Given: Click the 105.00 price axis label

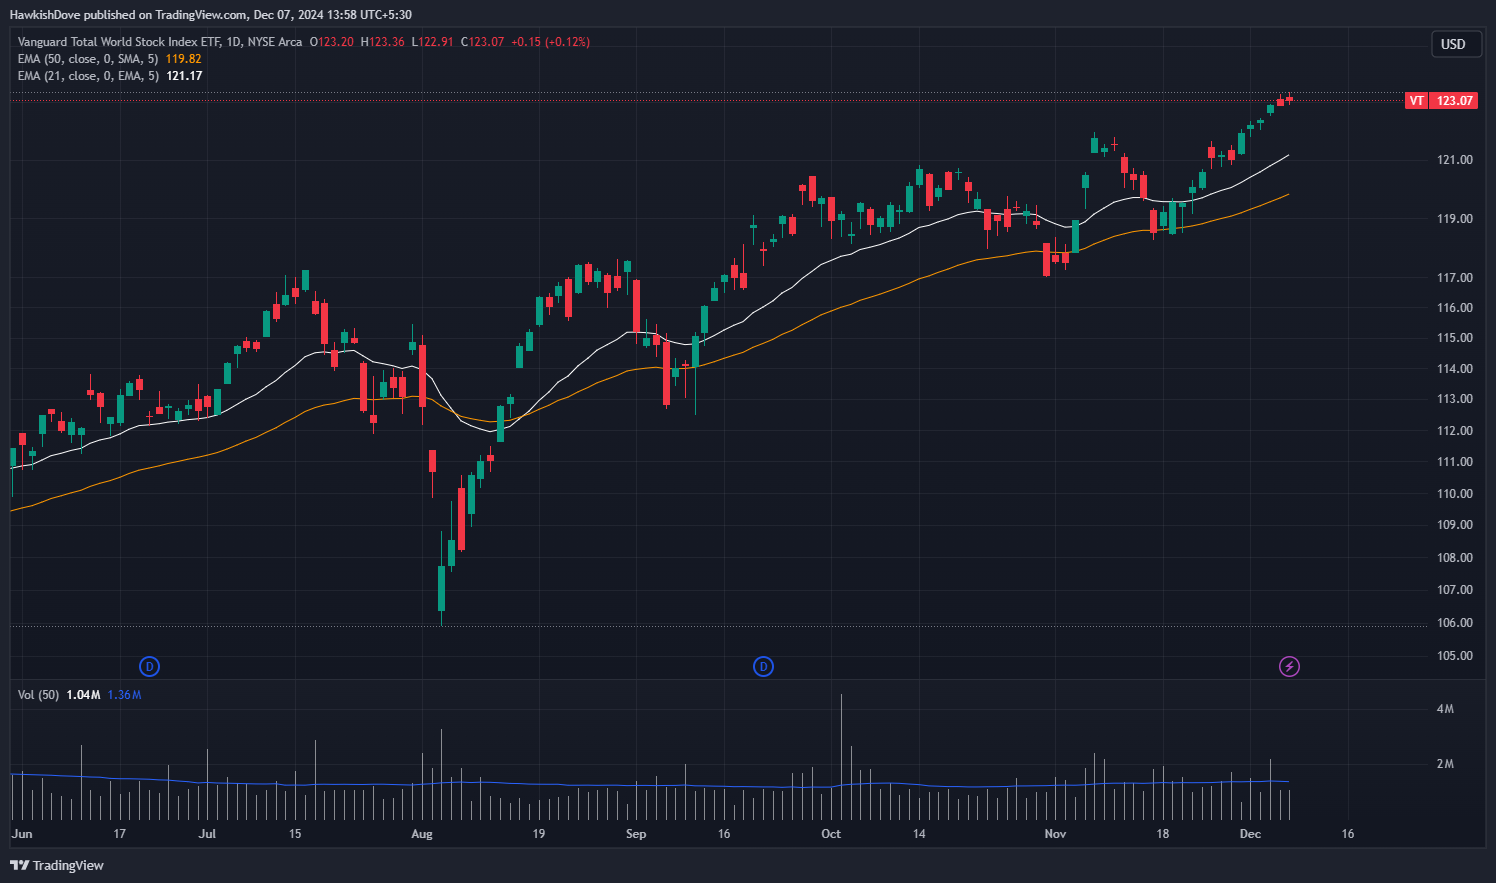Looking at the screenshot, I should [x=1455, y=656].
